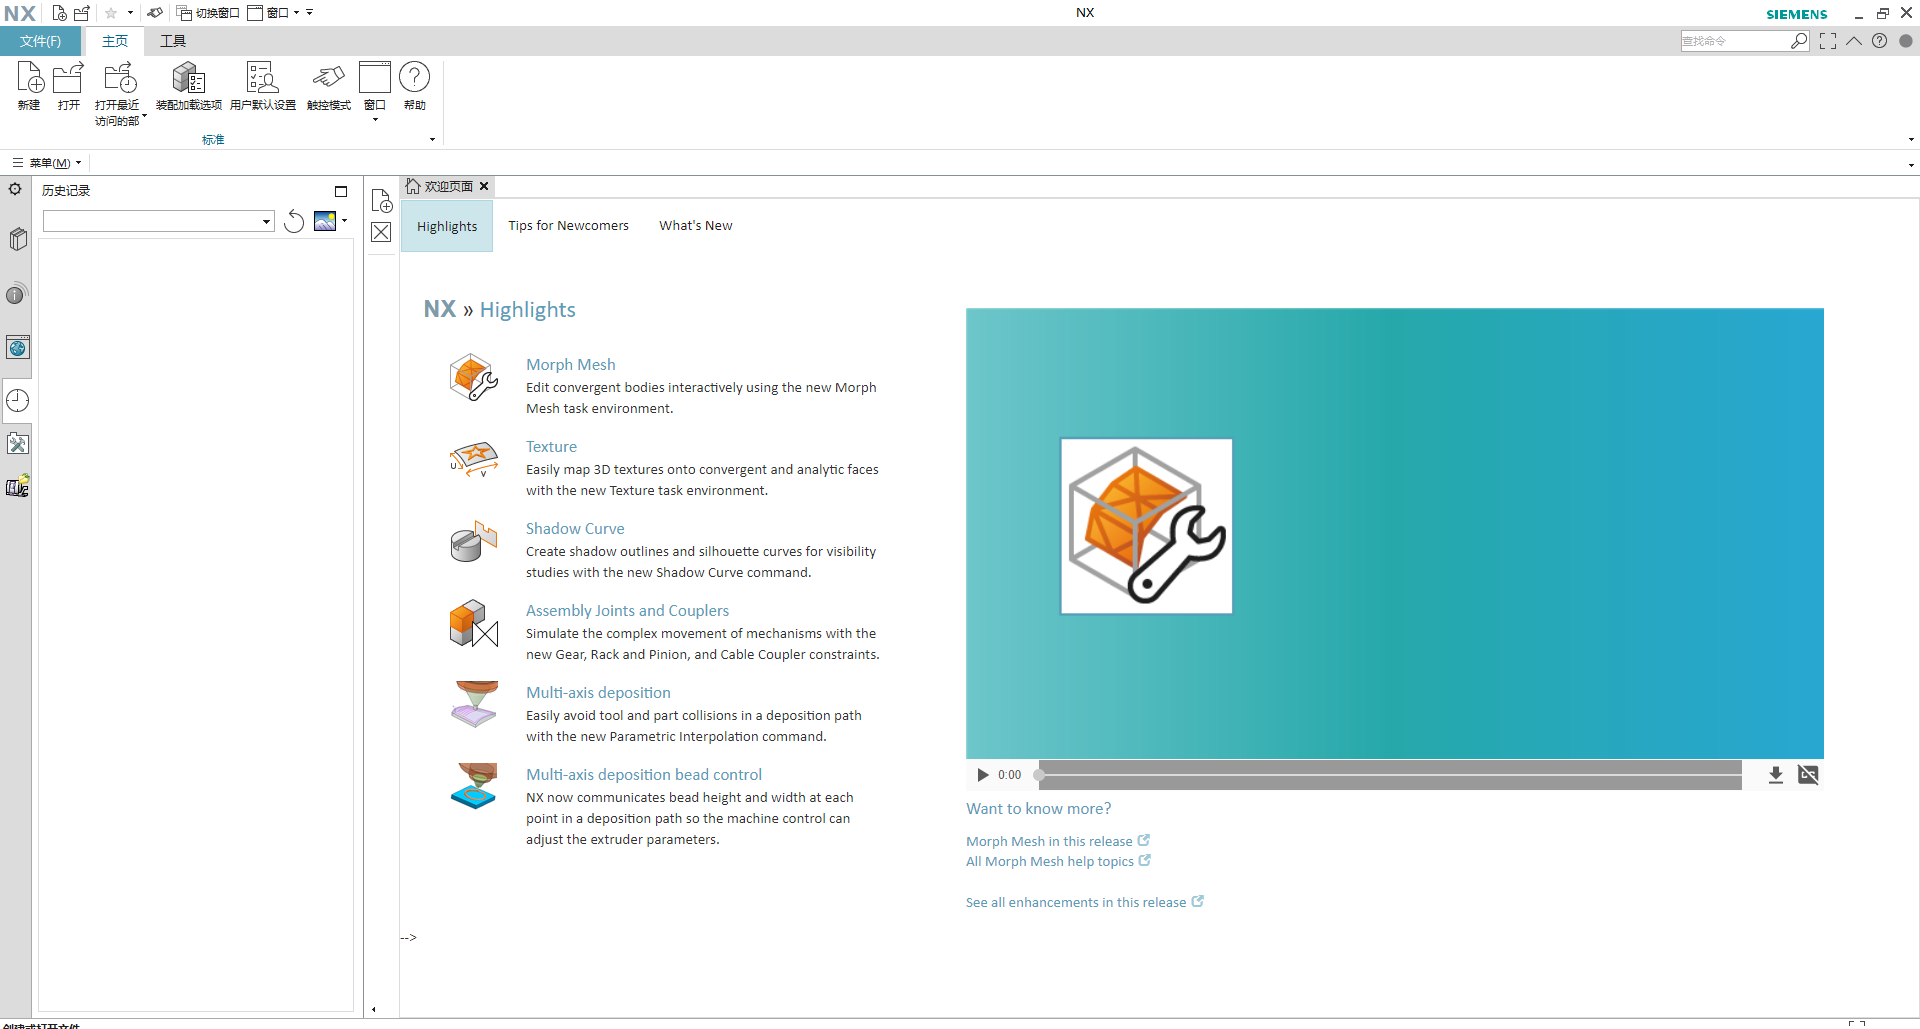The image size is (1920, 1029).
Task: Open the History clock icon in sidebar
Action: 18,401
